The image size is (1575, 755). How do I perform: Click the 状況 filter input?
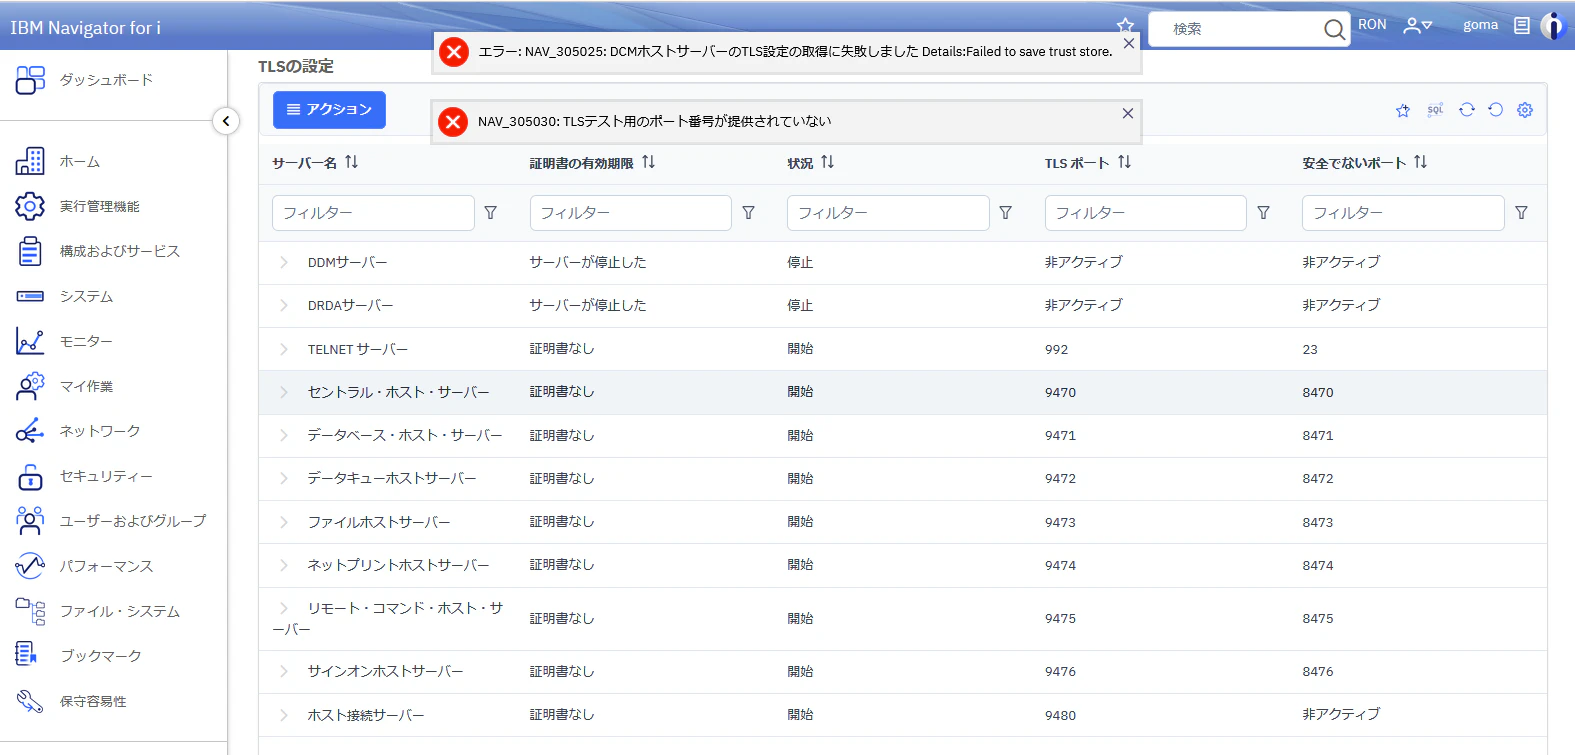[x=888, y=213]
